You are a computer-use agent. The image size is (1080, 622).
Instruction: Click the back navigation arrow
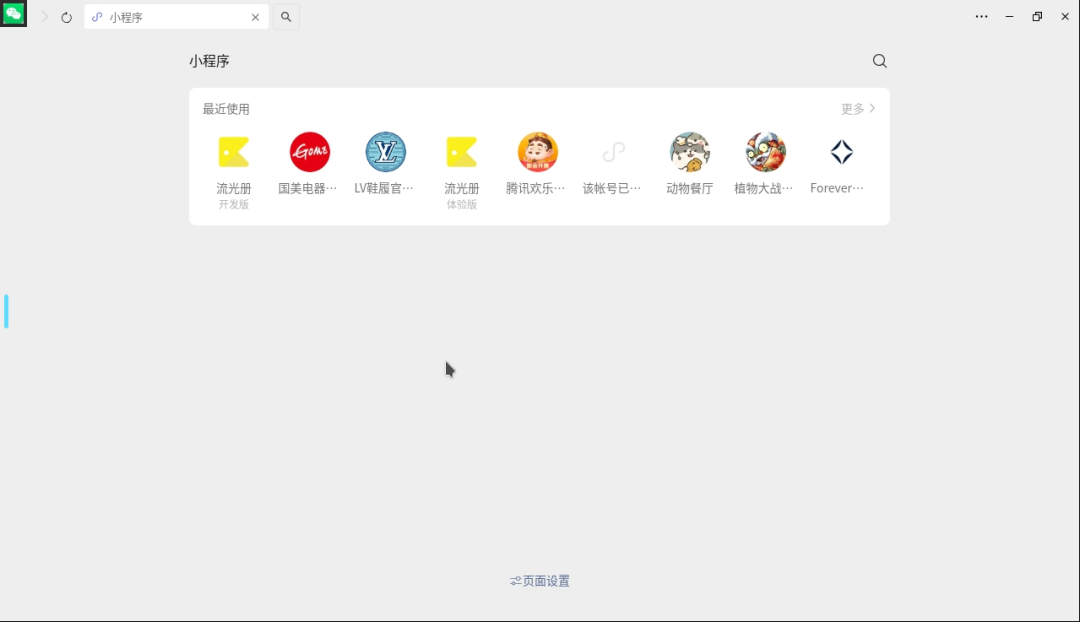coord(44,17)
